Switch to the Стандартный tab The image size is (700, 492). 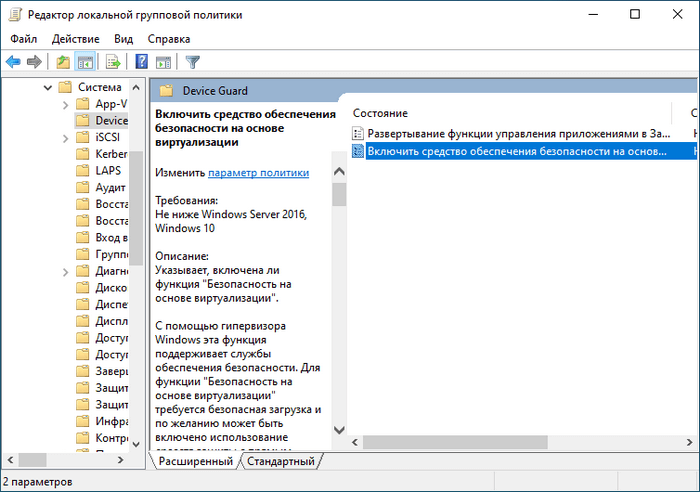click(281, 461)
